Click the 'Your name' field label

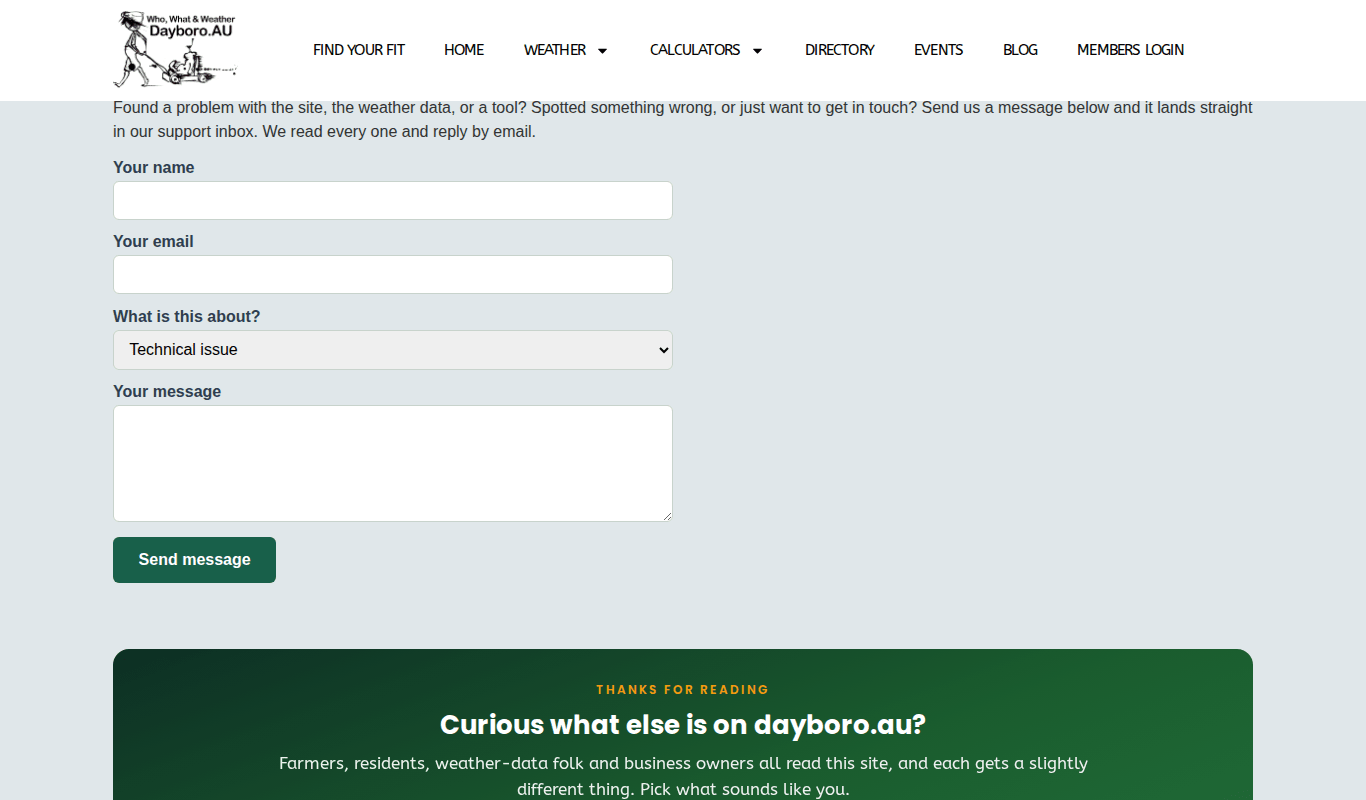pyautogui.click(x=154, y=168)
